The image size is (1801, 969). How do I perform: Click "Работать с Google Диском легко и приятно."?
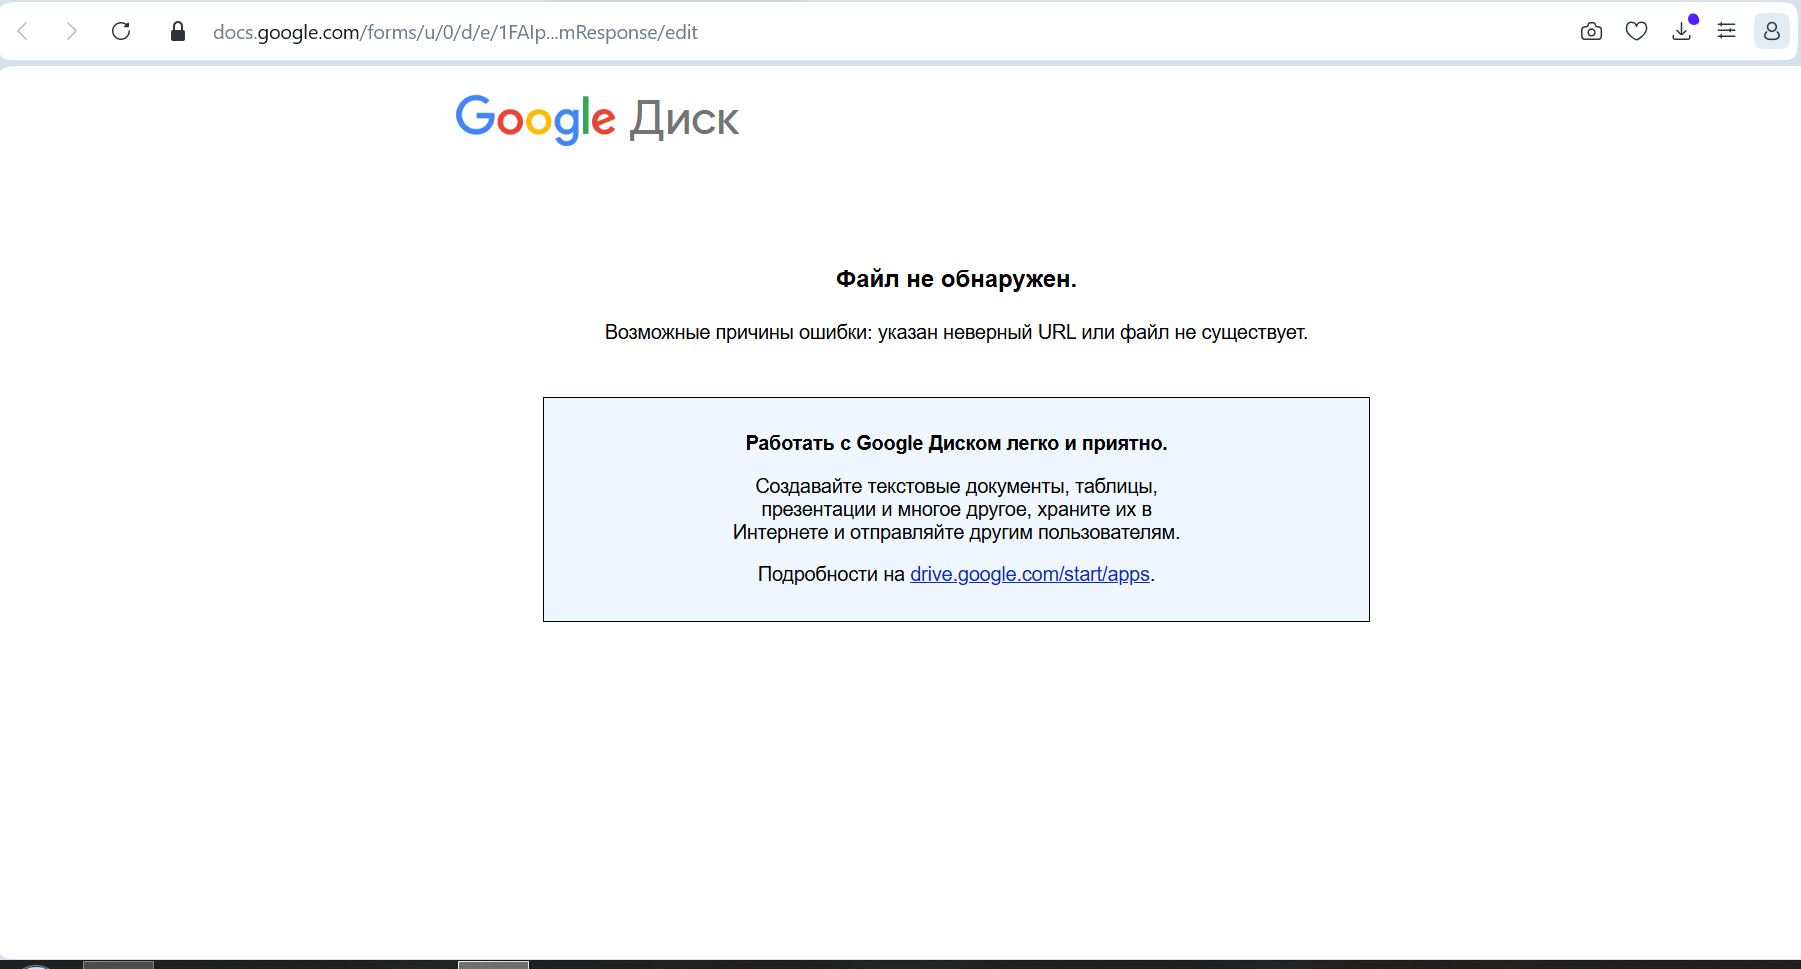(x=956, y=443)
